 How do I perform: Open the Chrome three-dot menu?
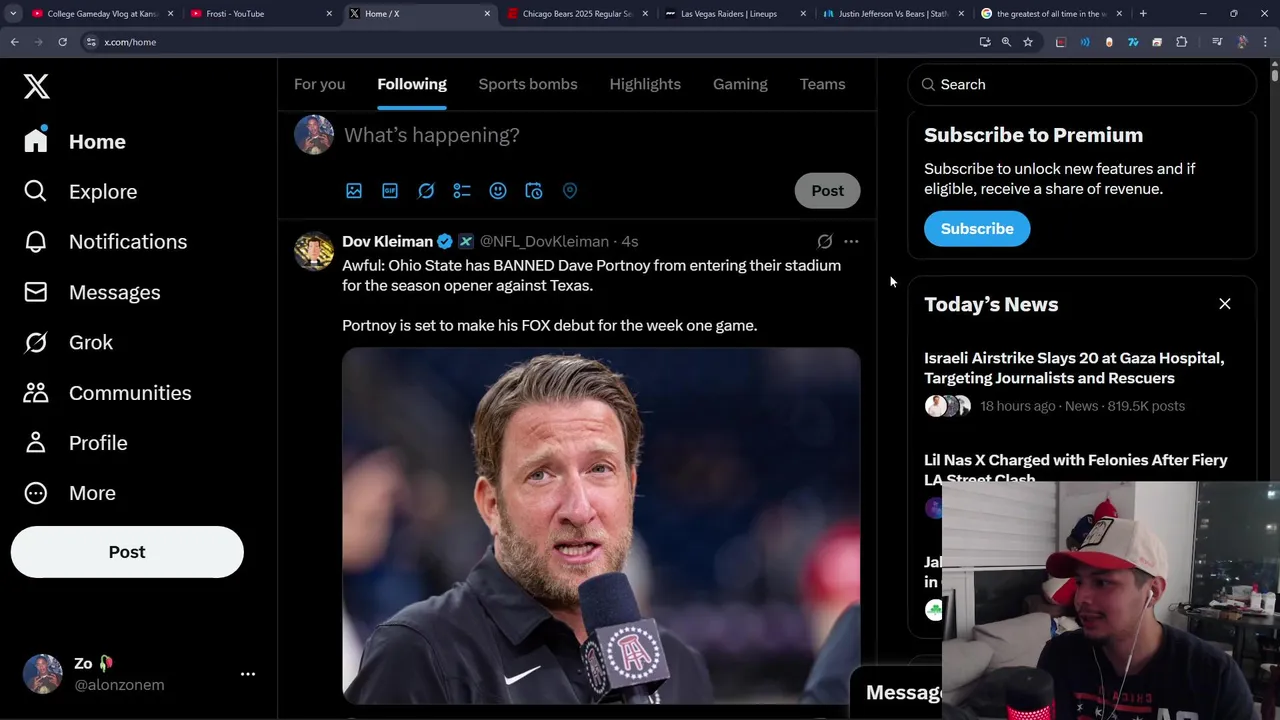coord(1264,42)
